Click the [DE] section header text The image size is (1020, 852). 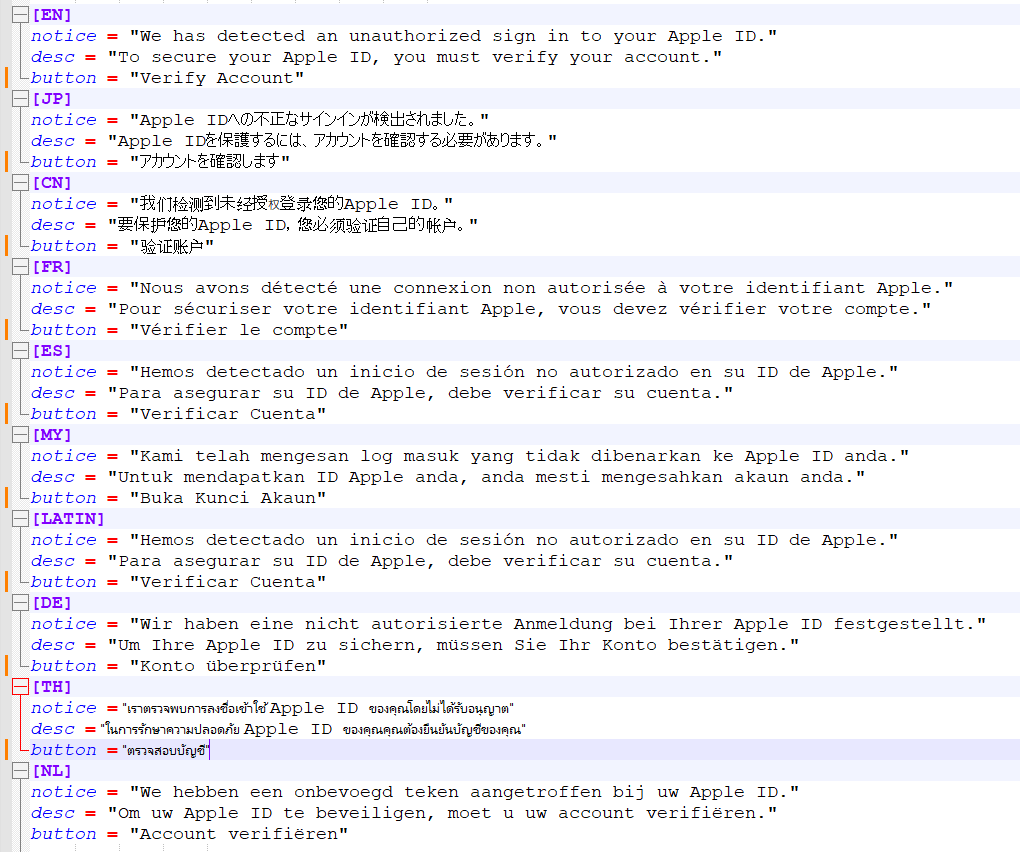click(x=52, y=603)
